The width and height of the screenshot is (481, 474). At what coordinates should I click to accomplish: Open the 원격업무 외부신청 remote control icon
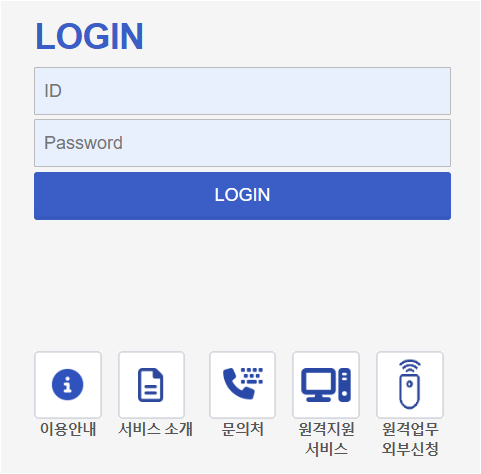click(410, 384)
